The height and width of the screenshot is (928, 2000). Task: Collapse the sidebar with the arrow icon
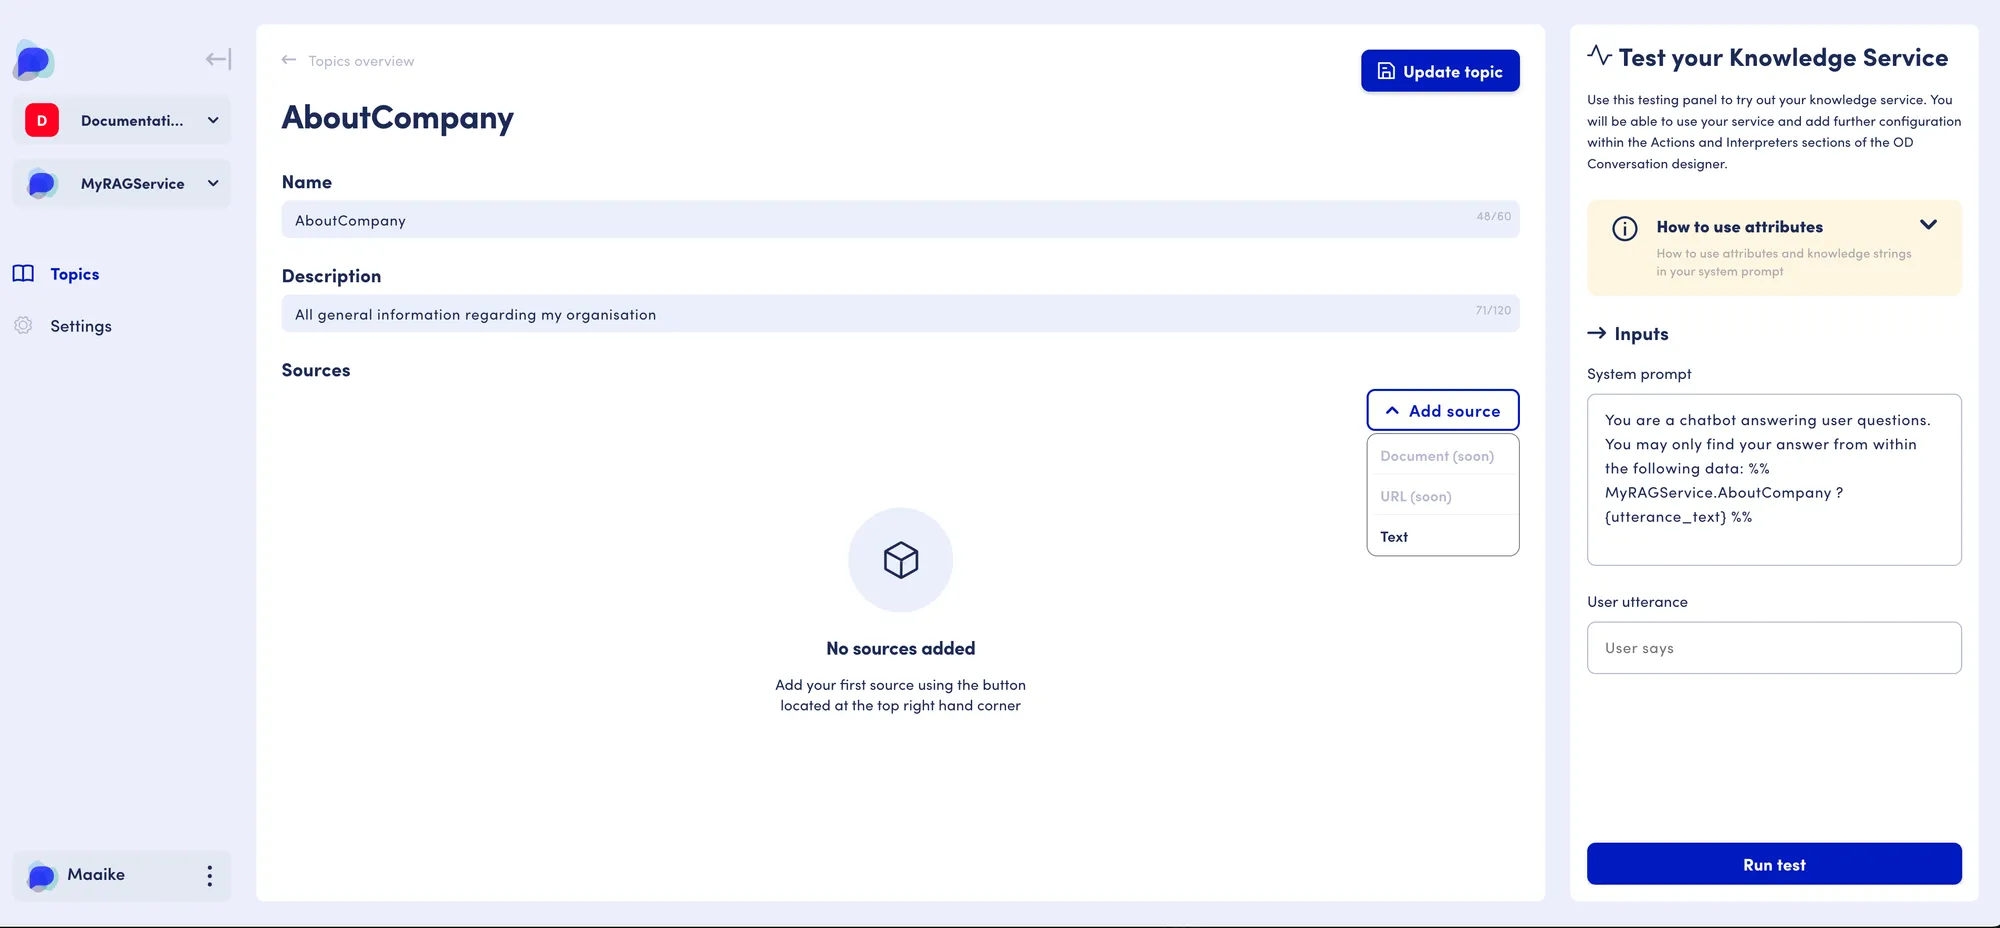[x=218, y=60]
